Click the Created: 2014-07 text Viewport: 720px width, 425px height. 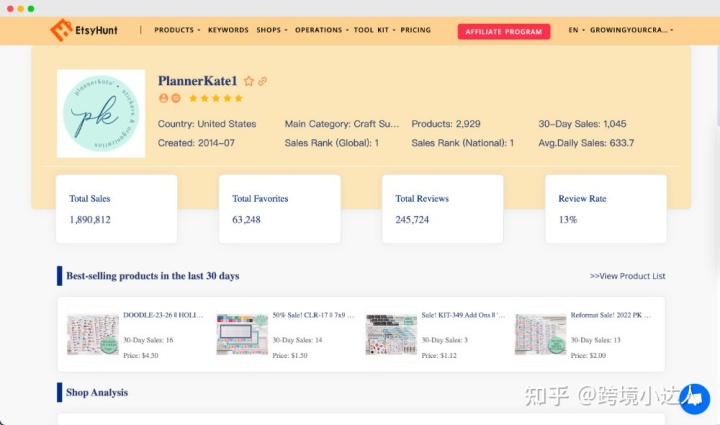click(x=196, y=143)
